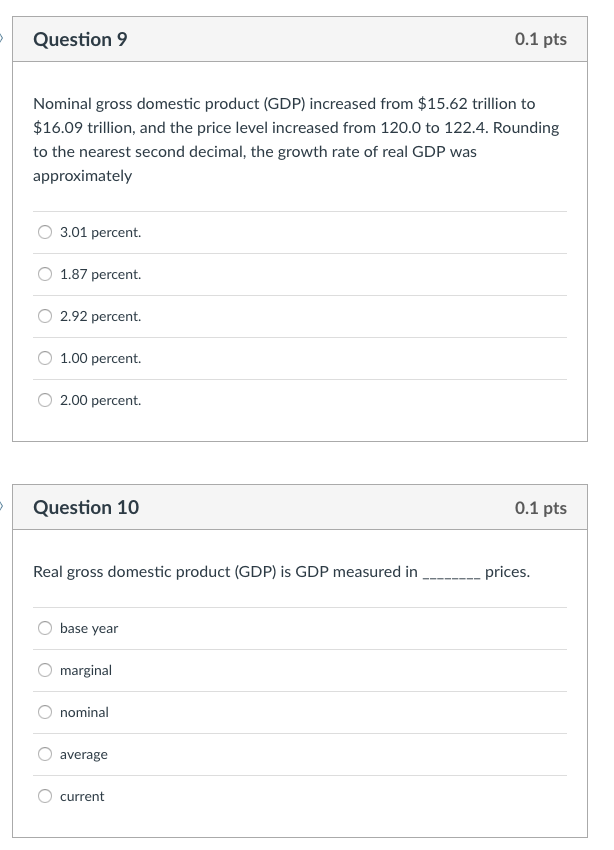614x850 pixels.
Task: Pick the nominal radio button
Action: 45,712
